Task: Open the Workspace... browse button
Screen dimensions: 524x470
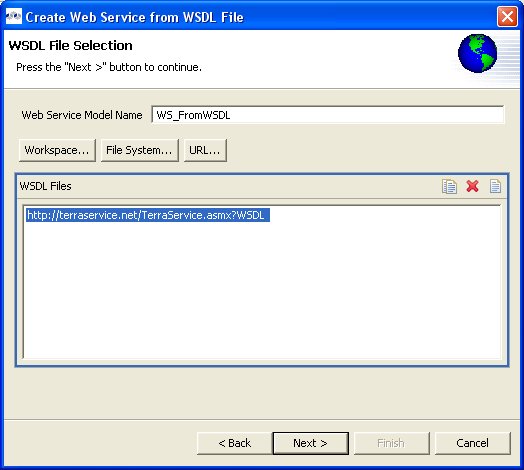Action: pyautogui.click(x=57, y=150)
